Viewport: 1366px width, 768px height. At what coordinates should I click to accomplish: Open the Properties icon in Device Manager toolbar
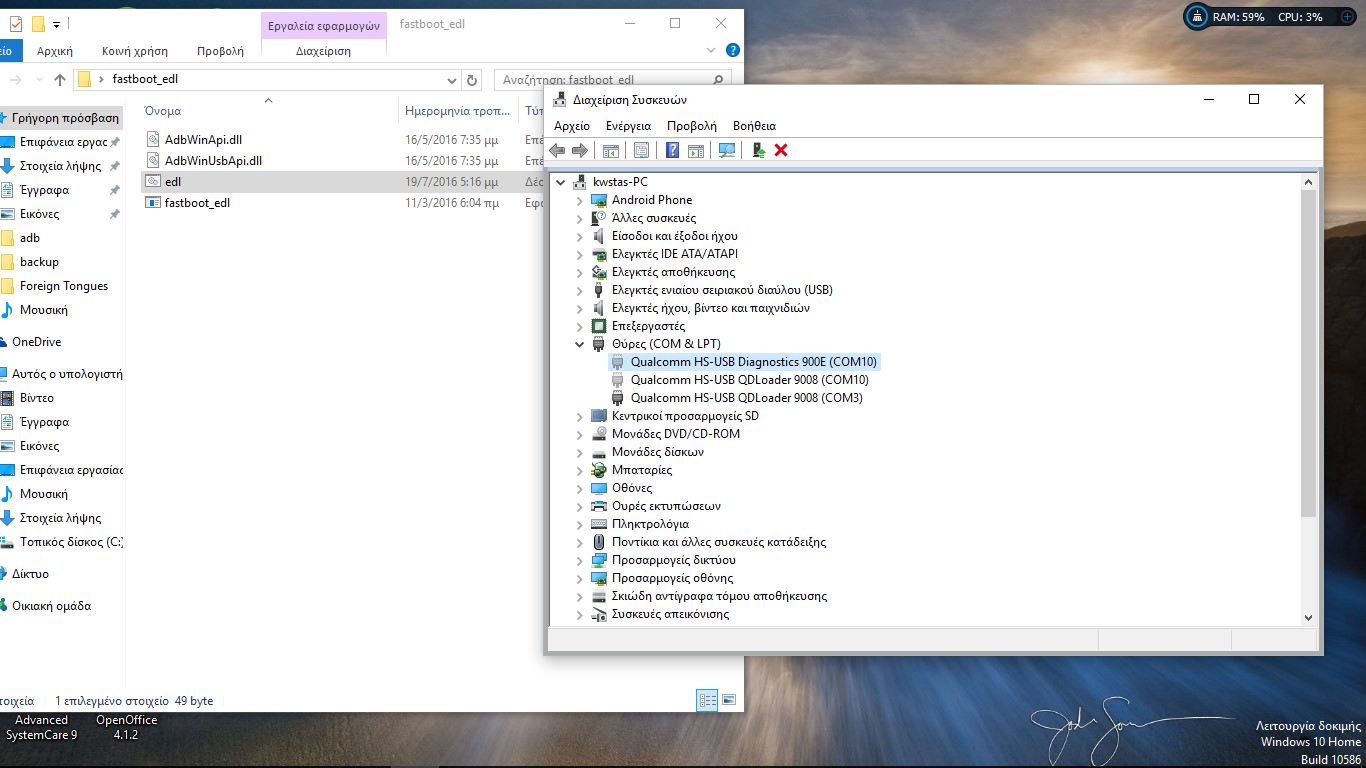tap(641, 150)
